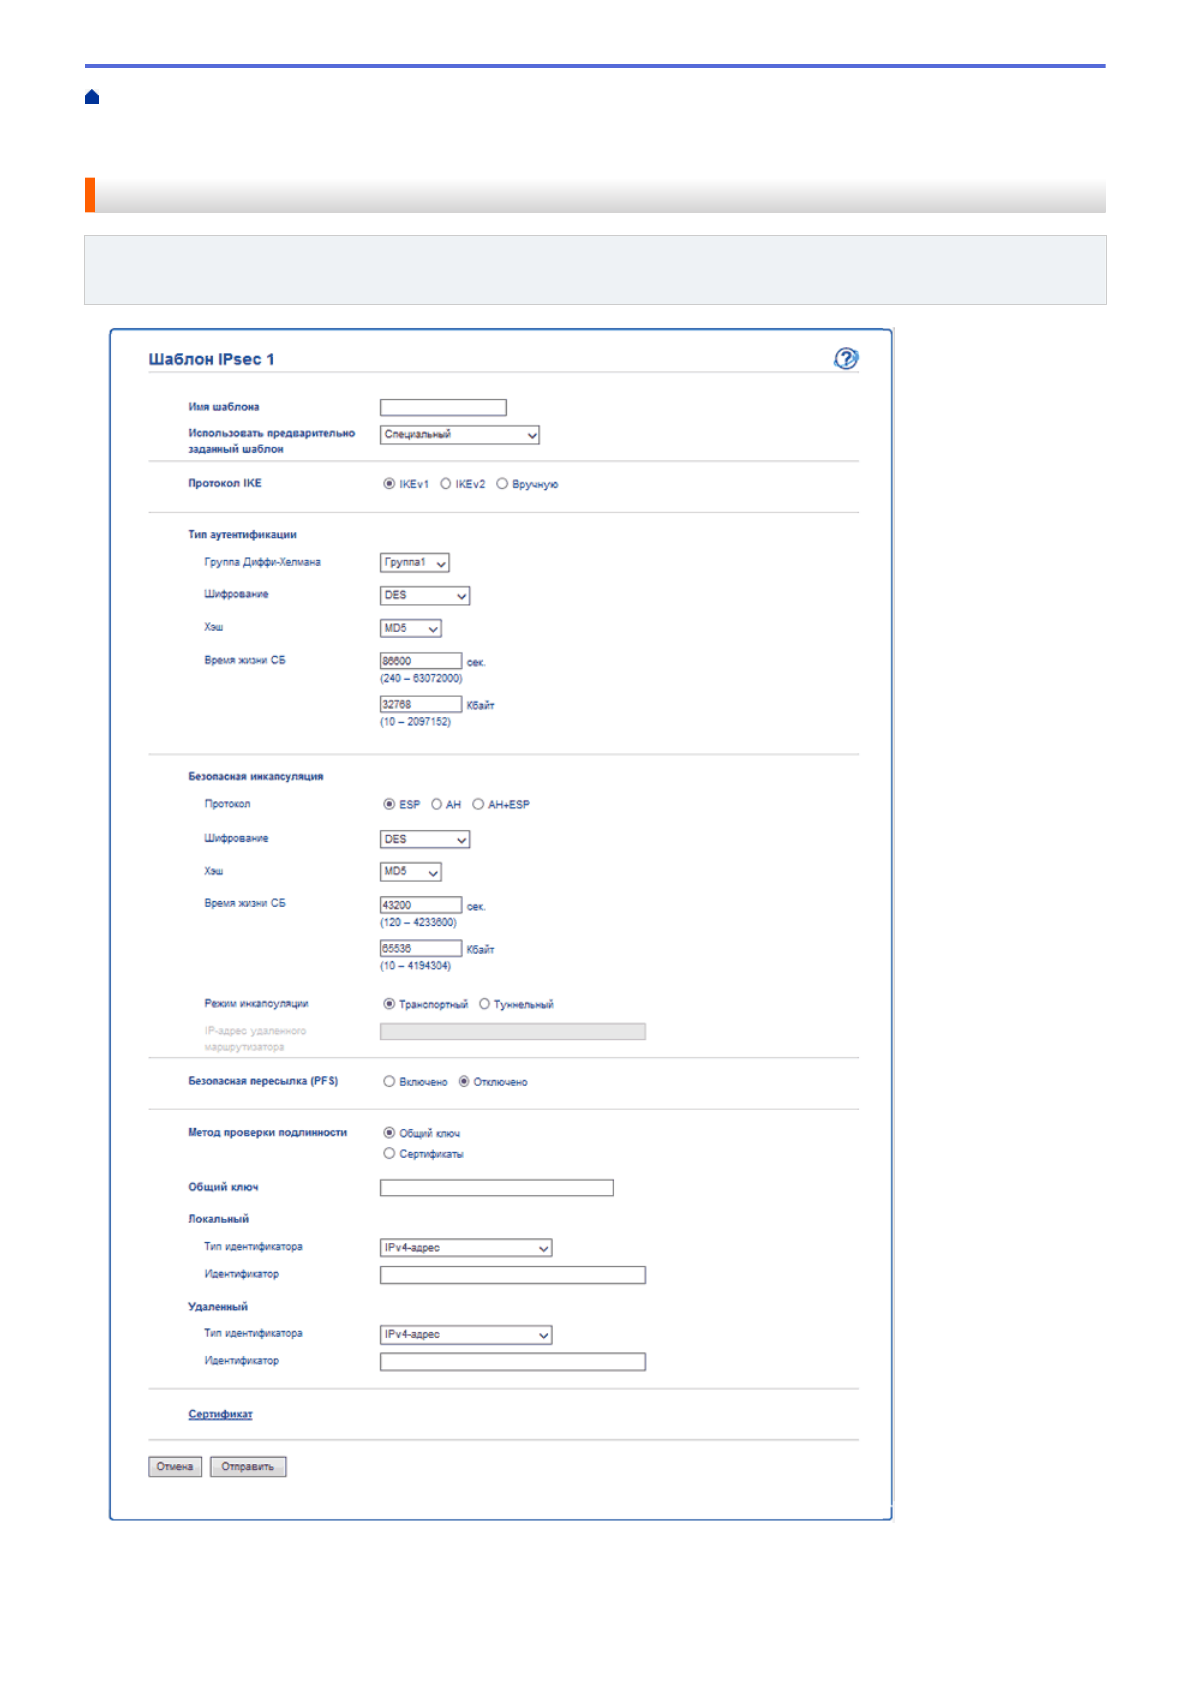Image resolution: width=1191 pixels, height=1684 pixels.
Task: Select the AH+ESP protocol option
Action: point(478,804)
